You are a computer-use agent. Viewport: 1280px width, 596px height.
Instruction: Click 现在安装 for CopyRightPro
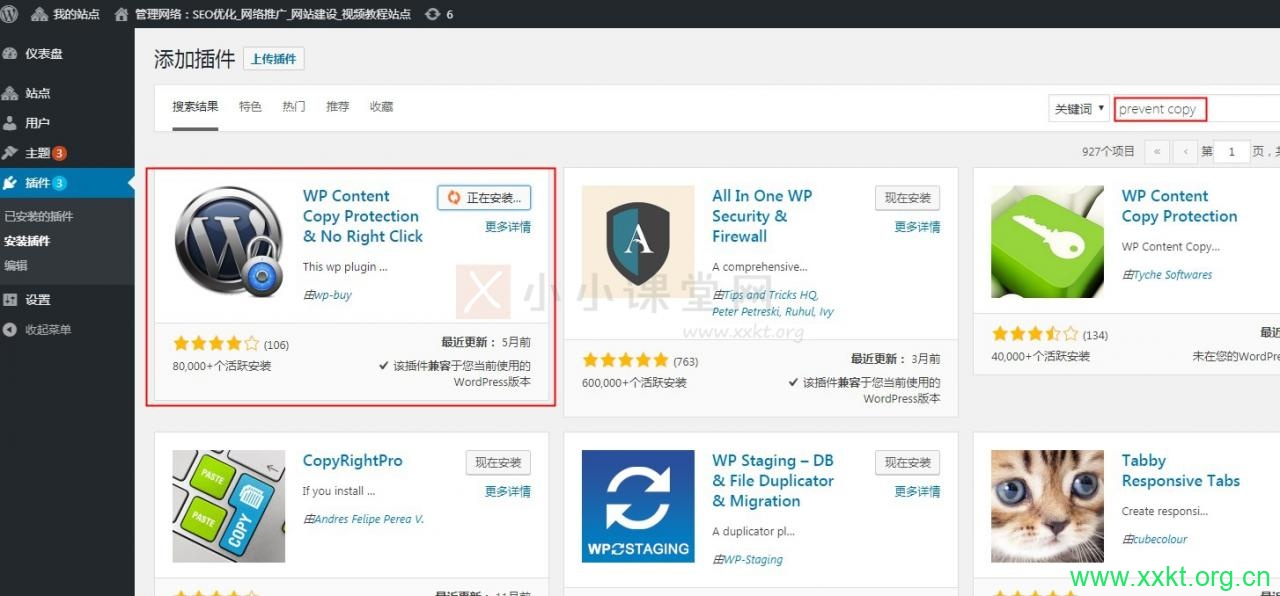(498, 462)
